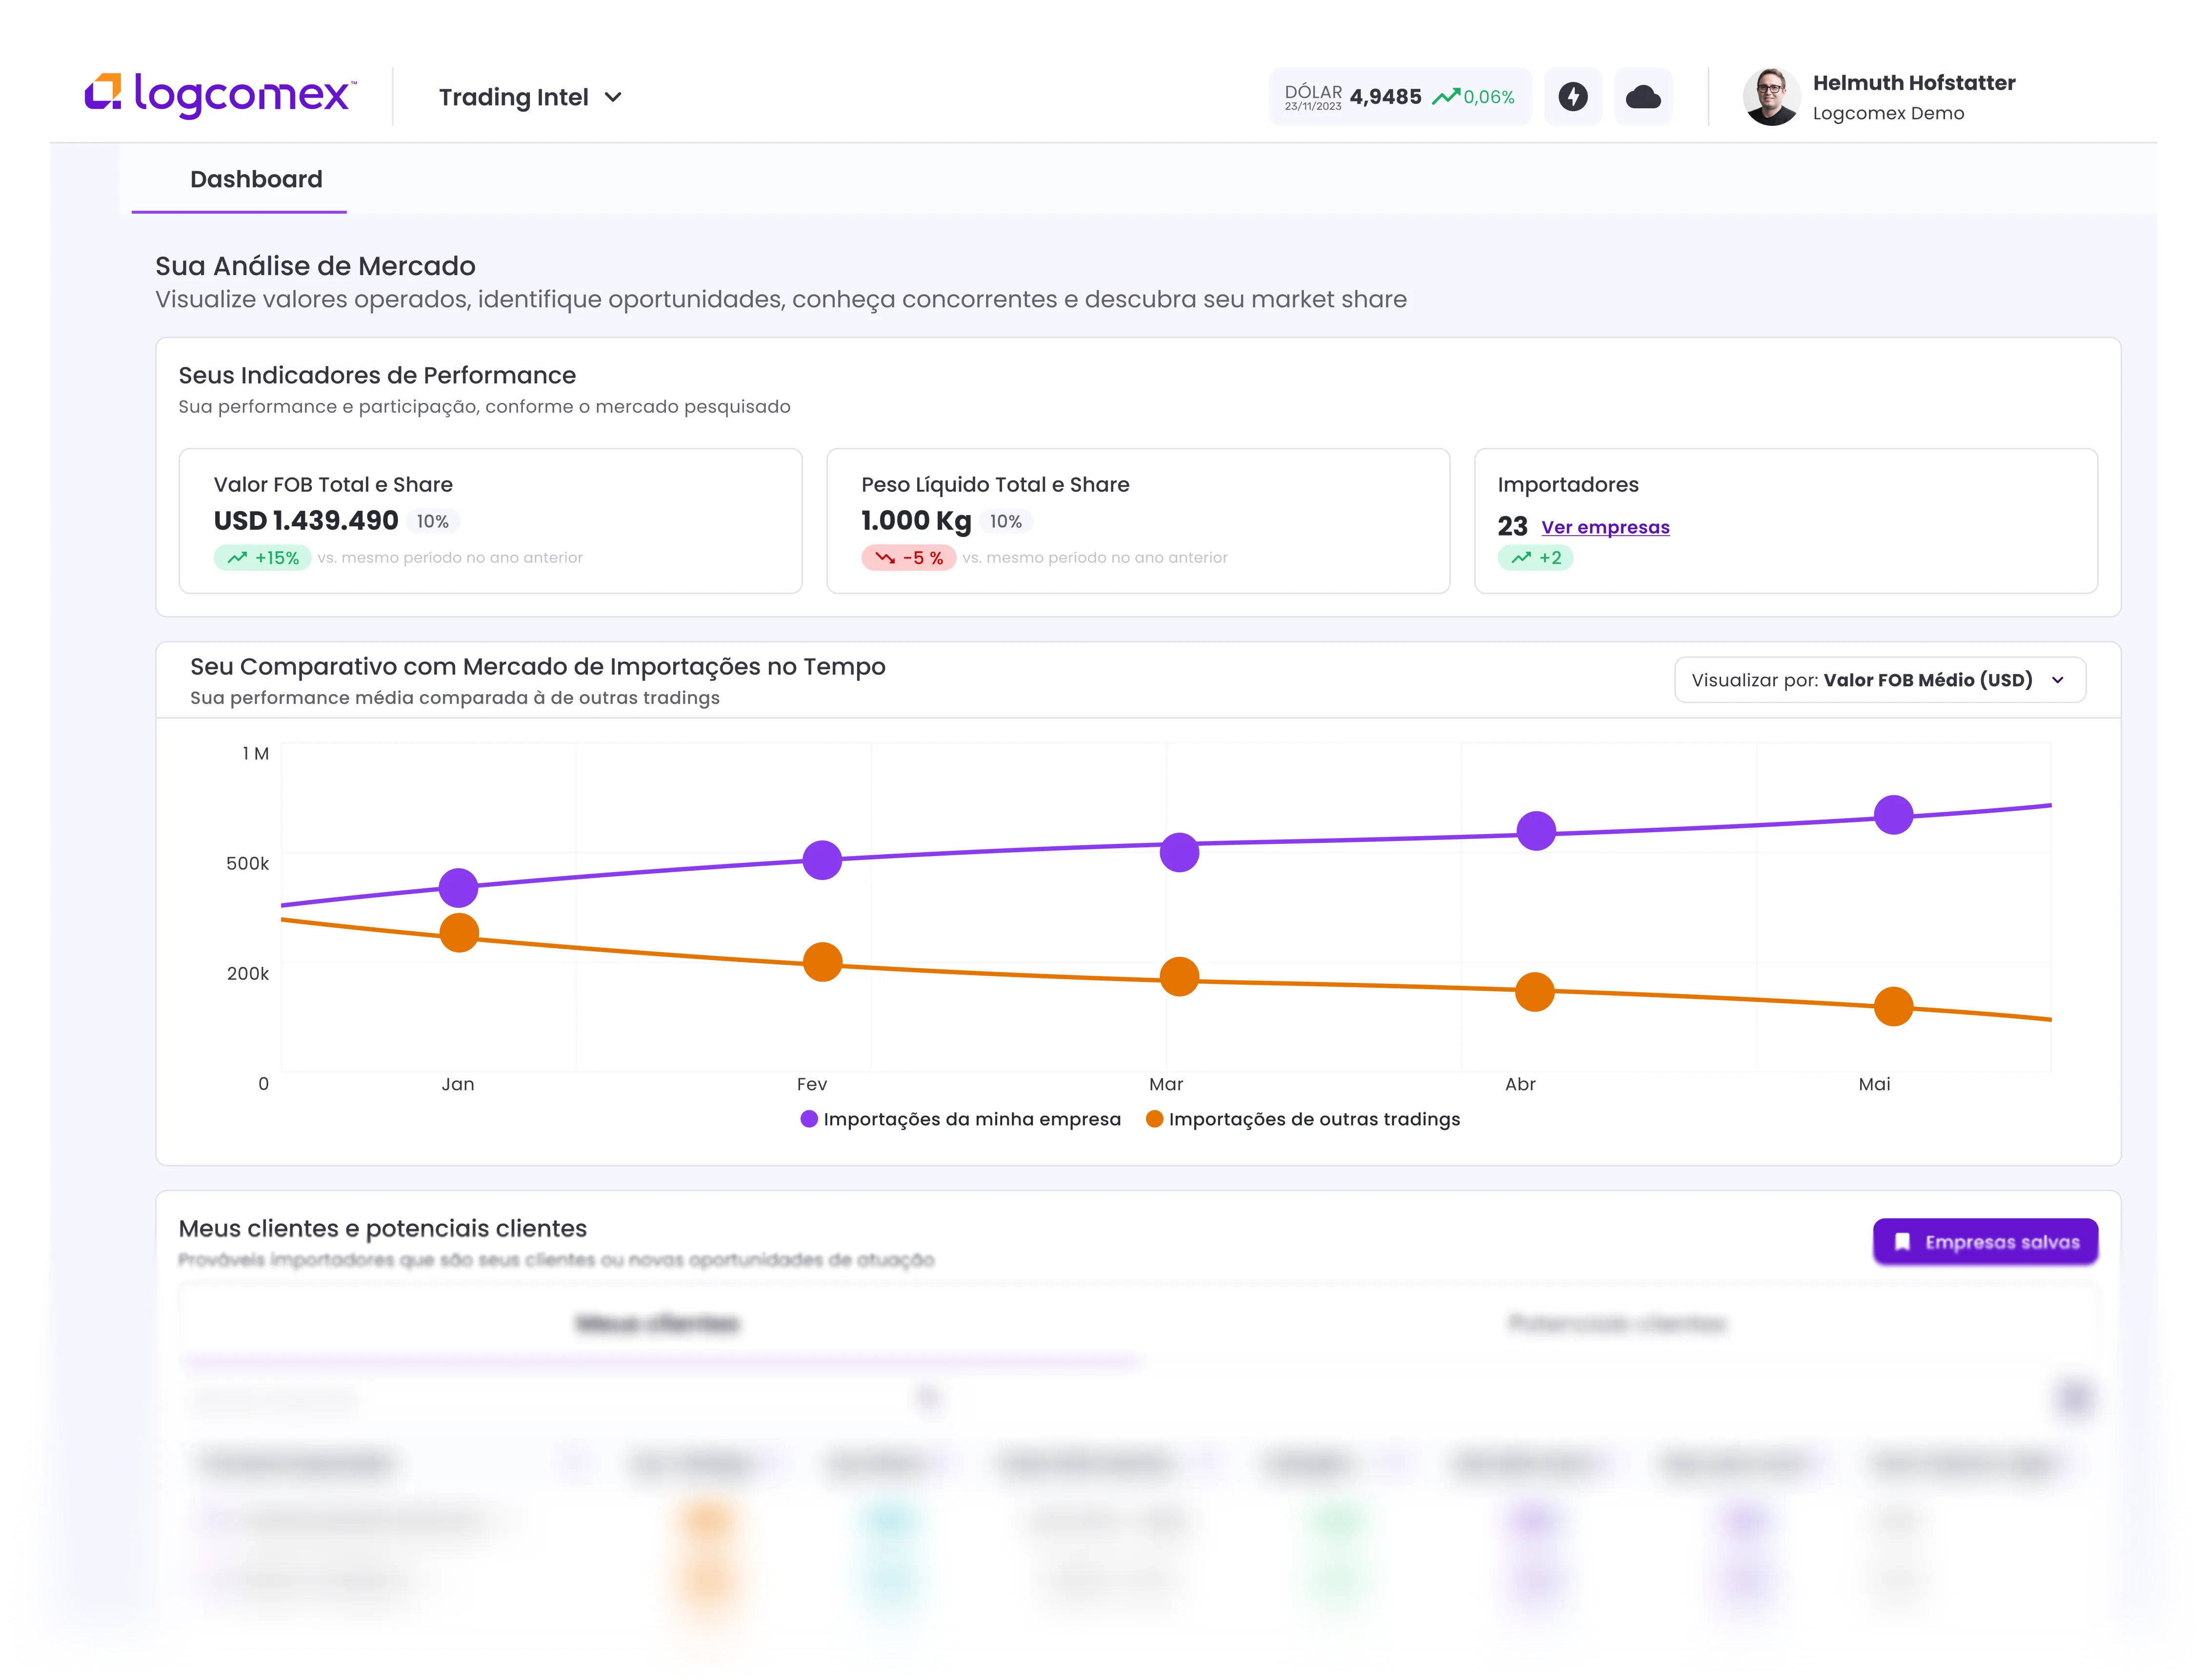Click chevron arrow next to Trading Intel
Screen dimensions: 2207x1680
coord(614,97)
